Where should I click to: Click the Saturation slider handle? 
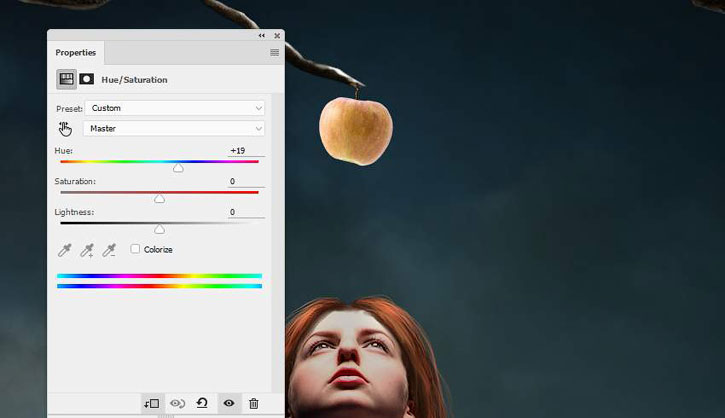[160, 199]
